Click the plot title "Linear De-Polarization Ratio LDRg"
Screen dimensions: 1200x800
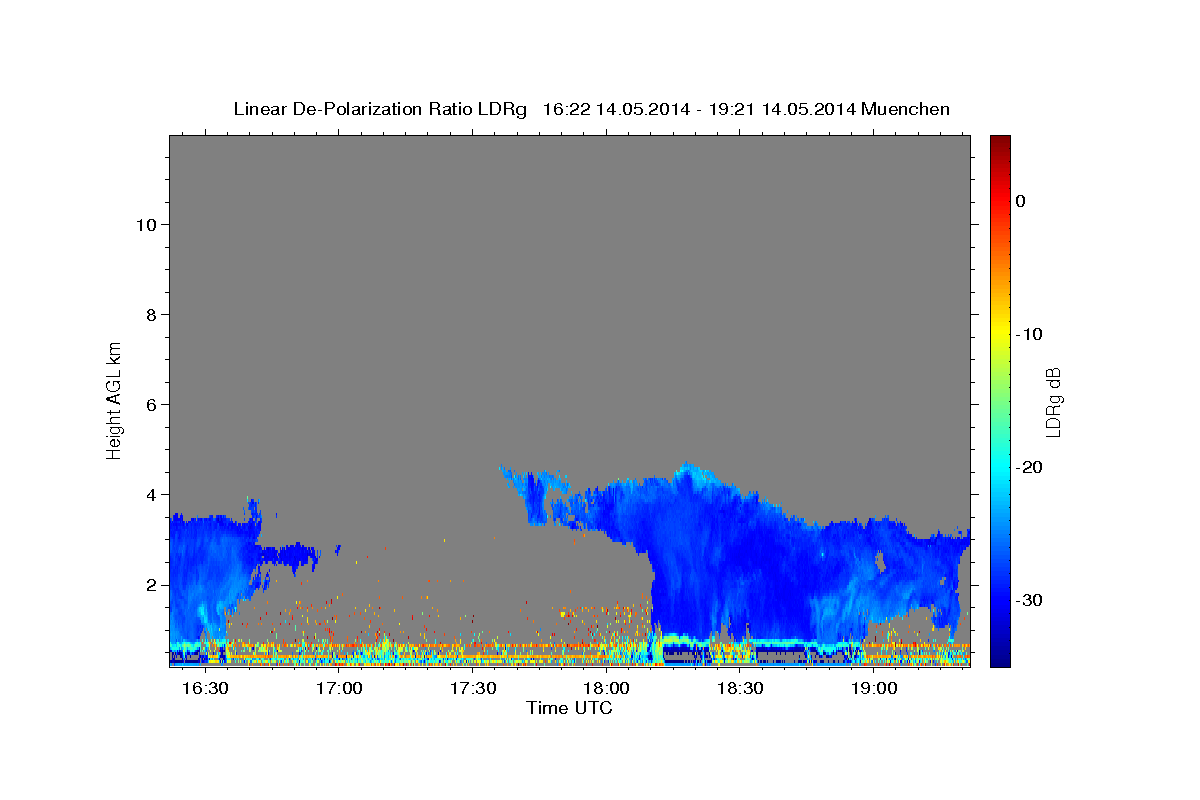point(379,109)
